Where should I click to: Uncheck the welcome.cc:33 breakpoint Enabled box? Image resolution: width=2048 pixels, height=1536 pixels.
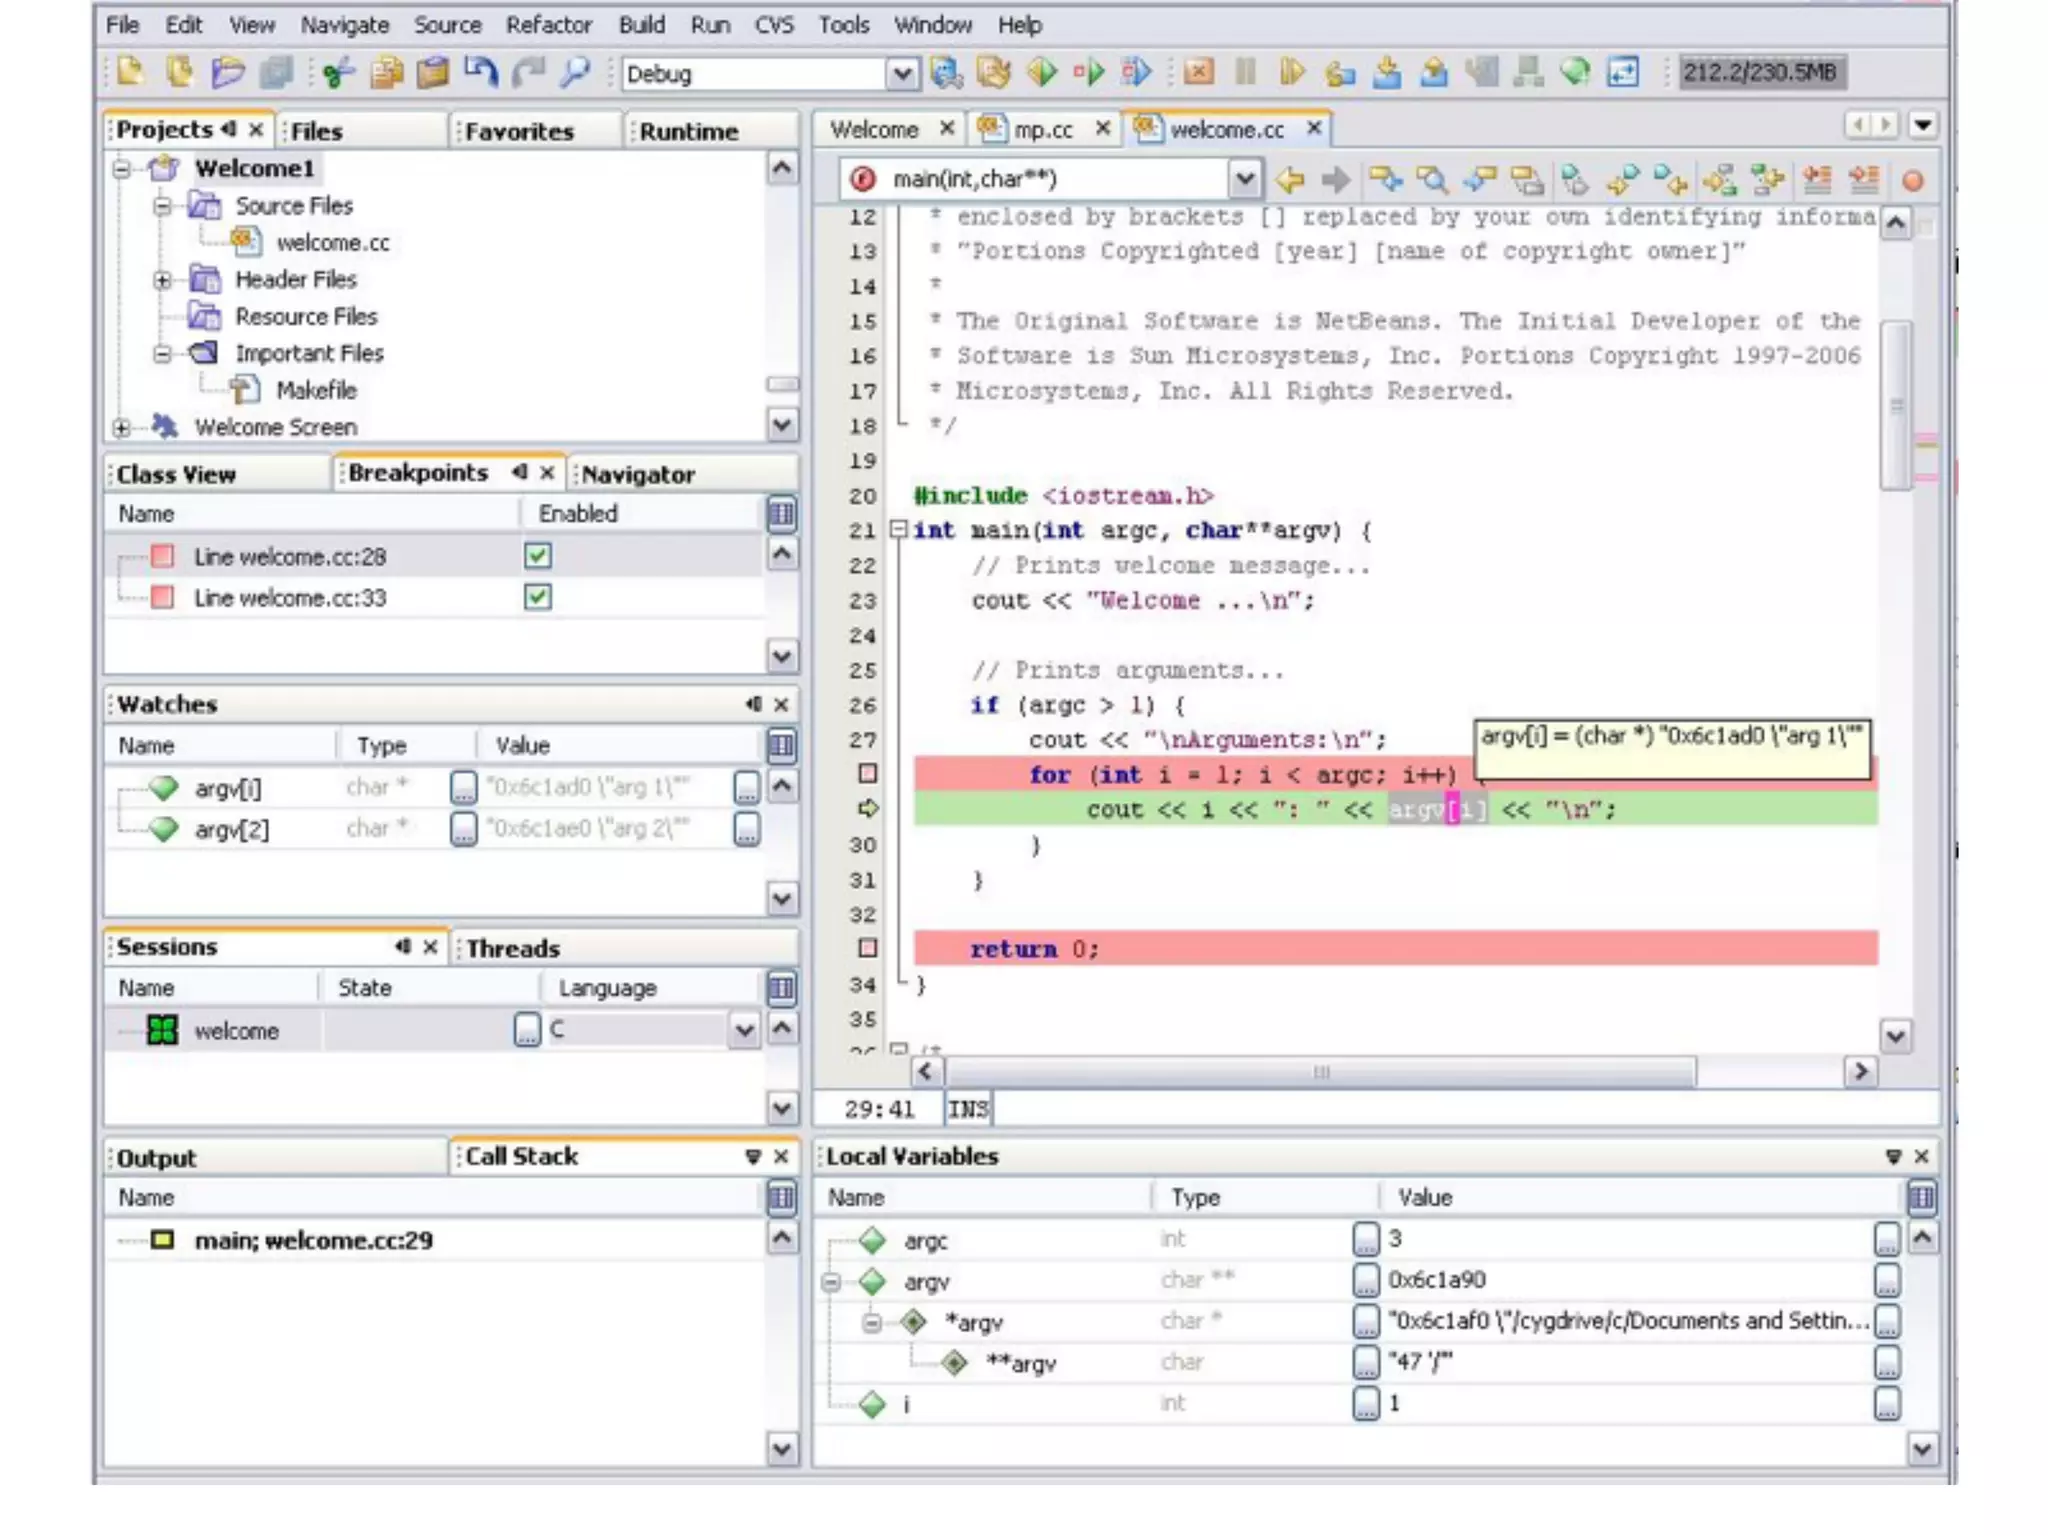pos(537,597)
